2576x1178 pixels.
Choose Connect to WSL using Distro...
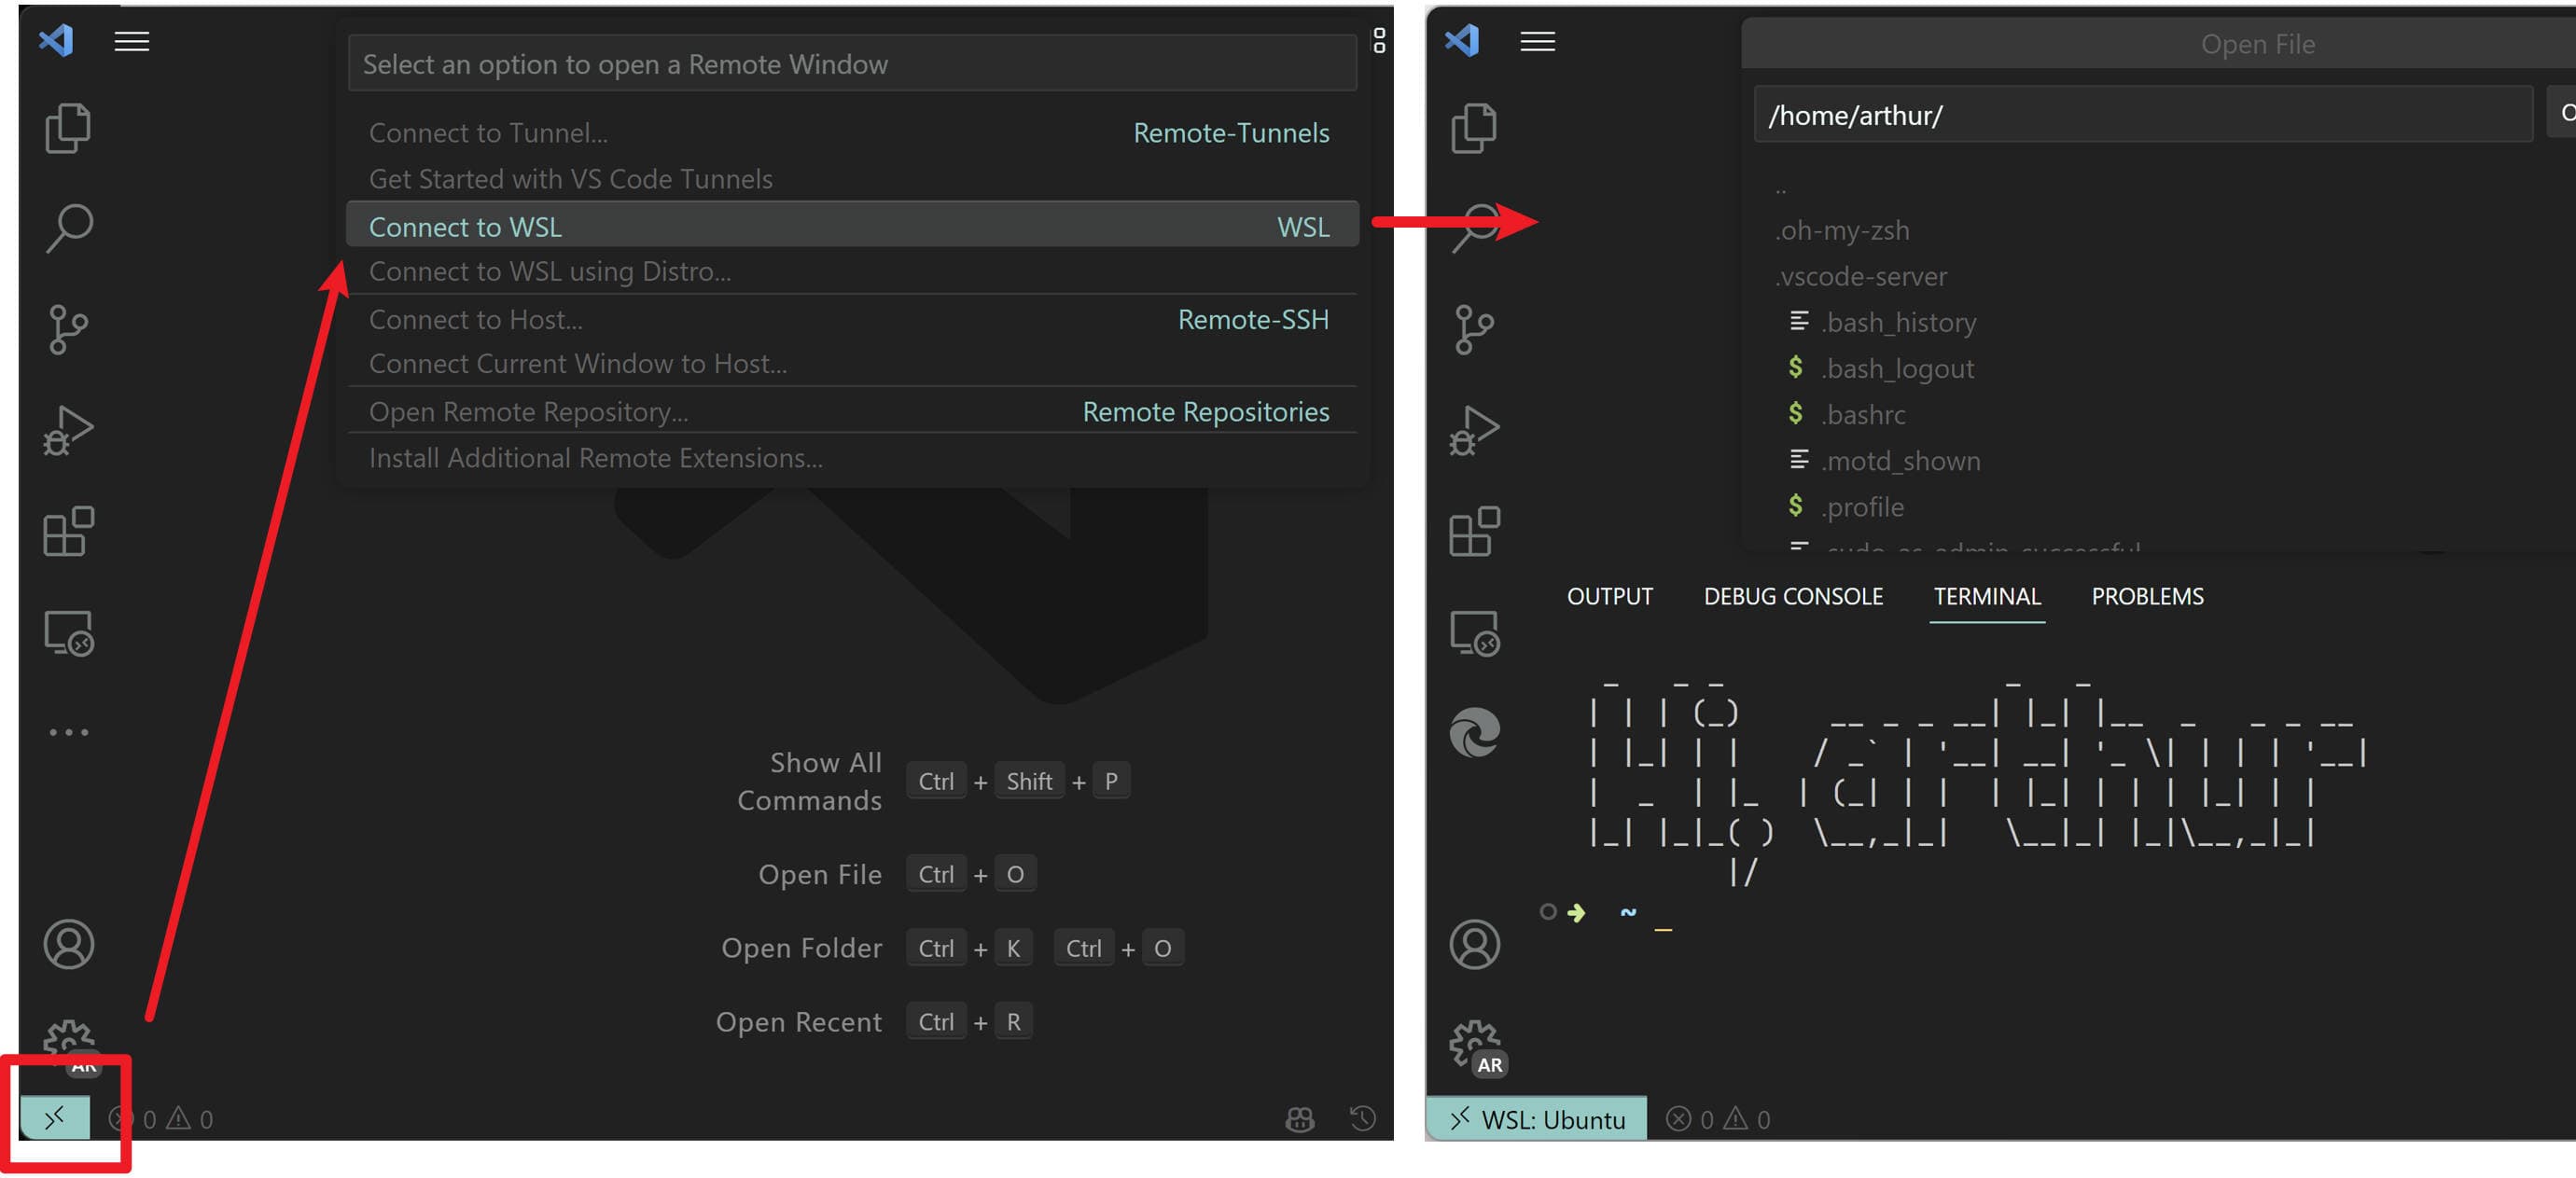click(x=852, y=271)
